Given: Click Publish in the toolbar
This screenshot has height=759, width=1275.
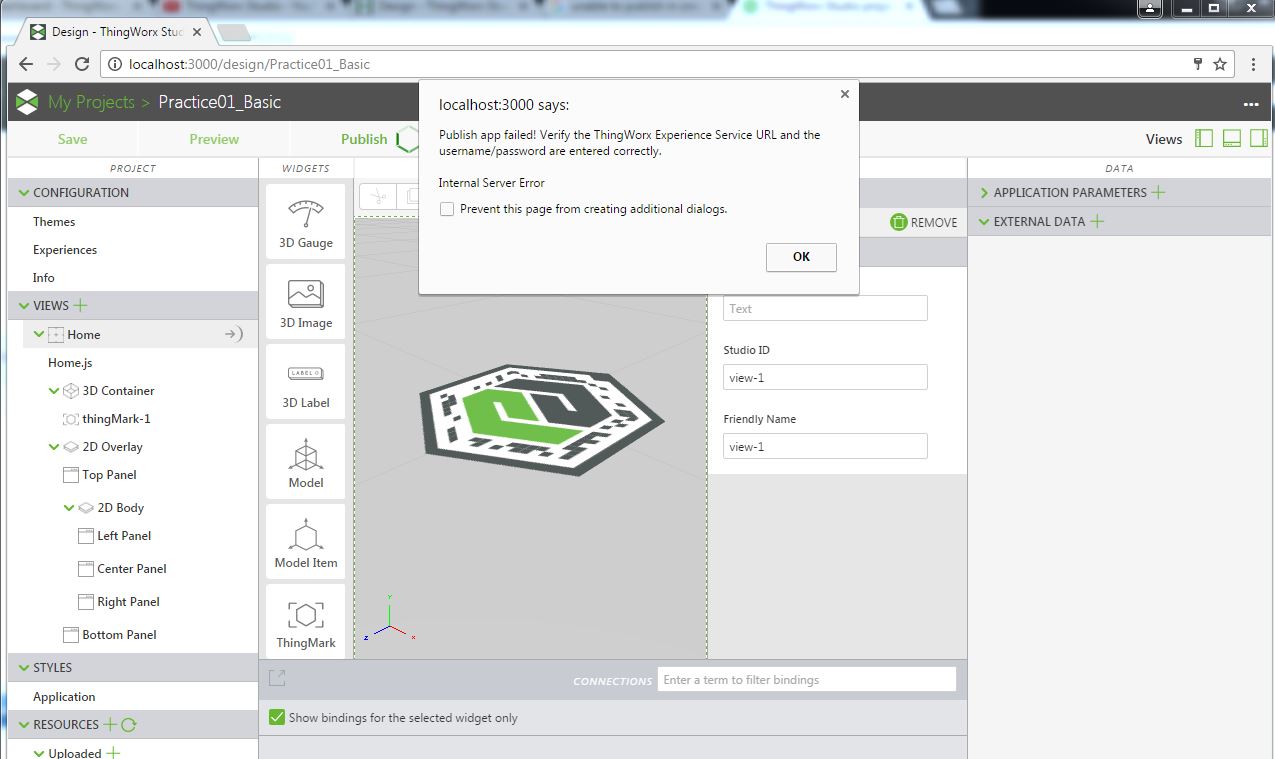Looking at the screenshot, I should click(x=364, y=139).
